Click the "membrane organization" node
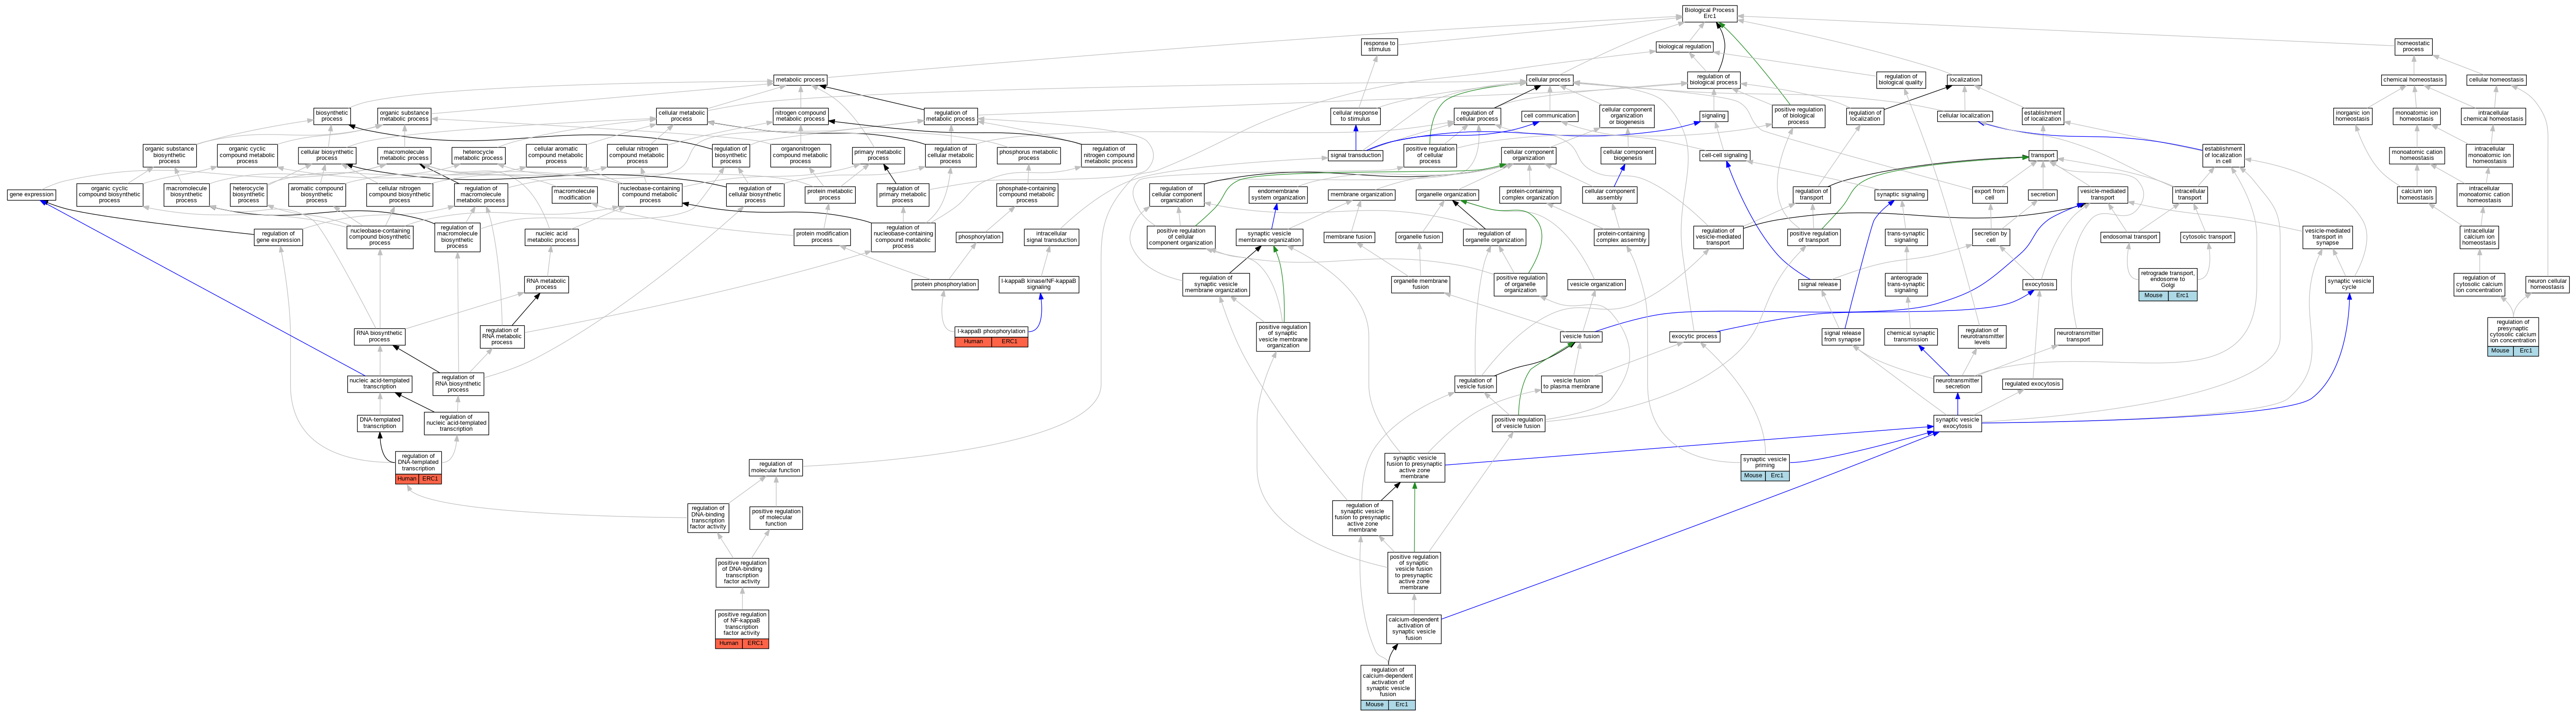This screenshot has width=2576, height=715. tap(1361, 194)
